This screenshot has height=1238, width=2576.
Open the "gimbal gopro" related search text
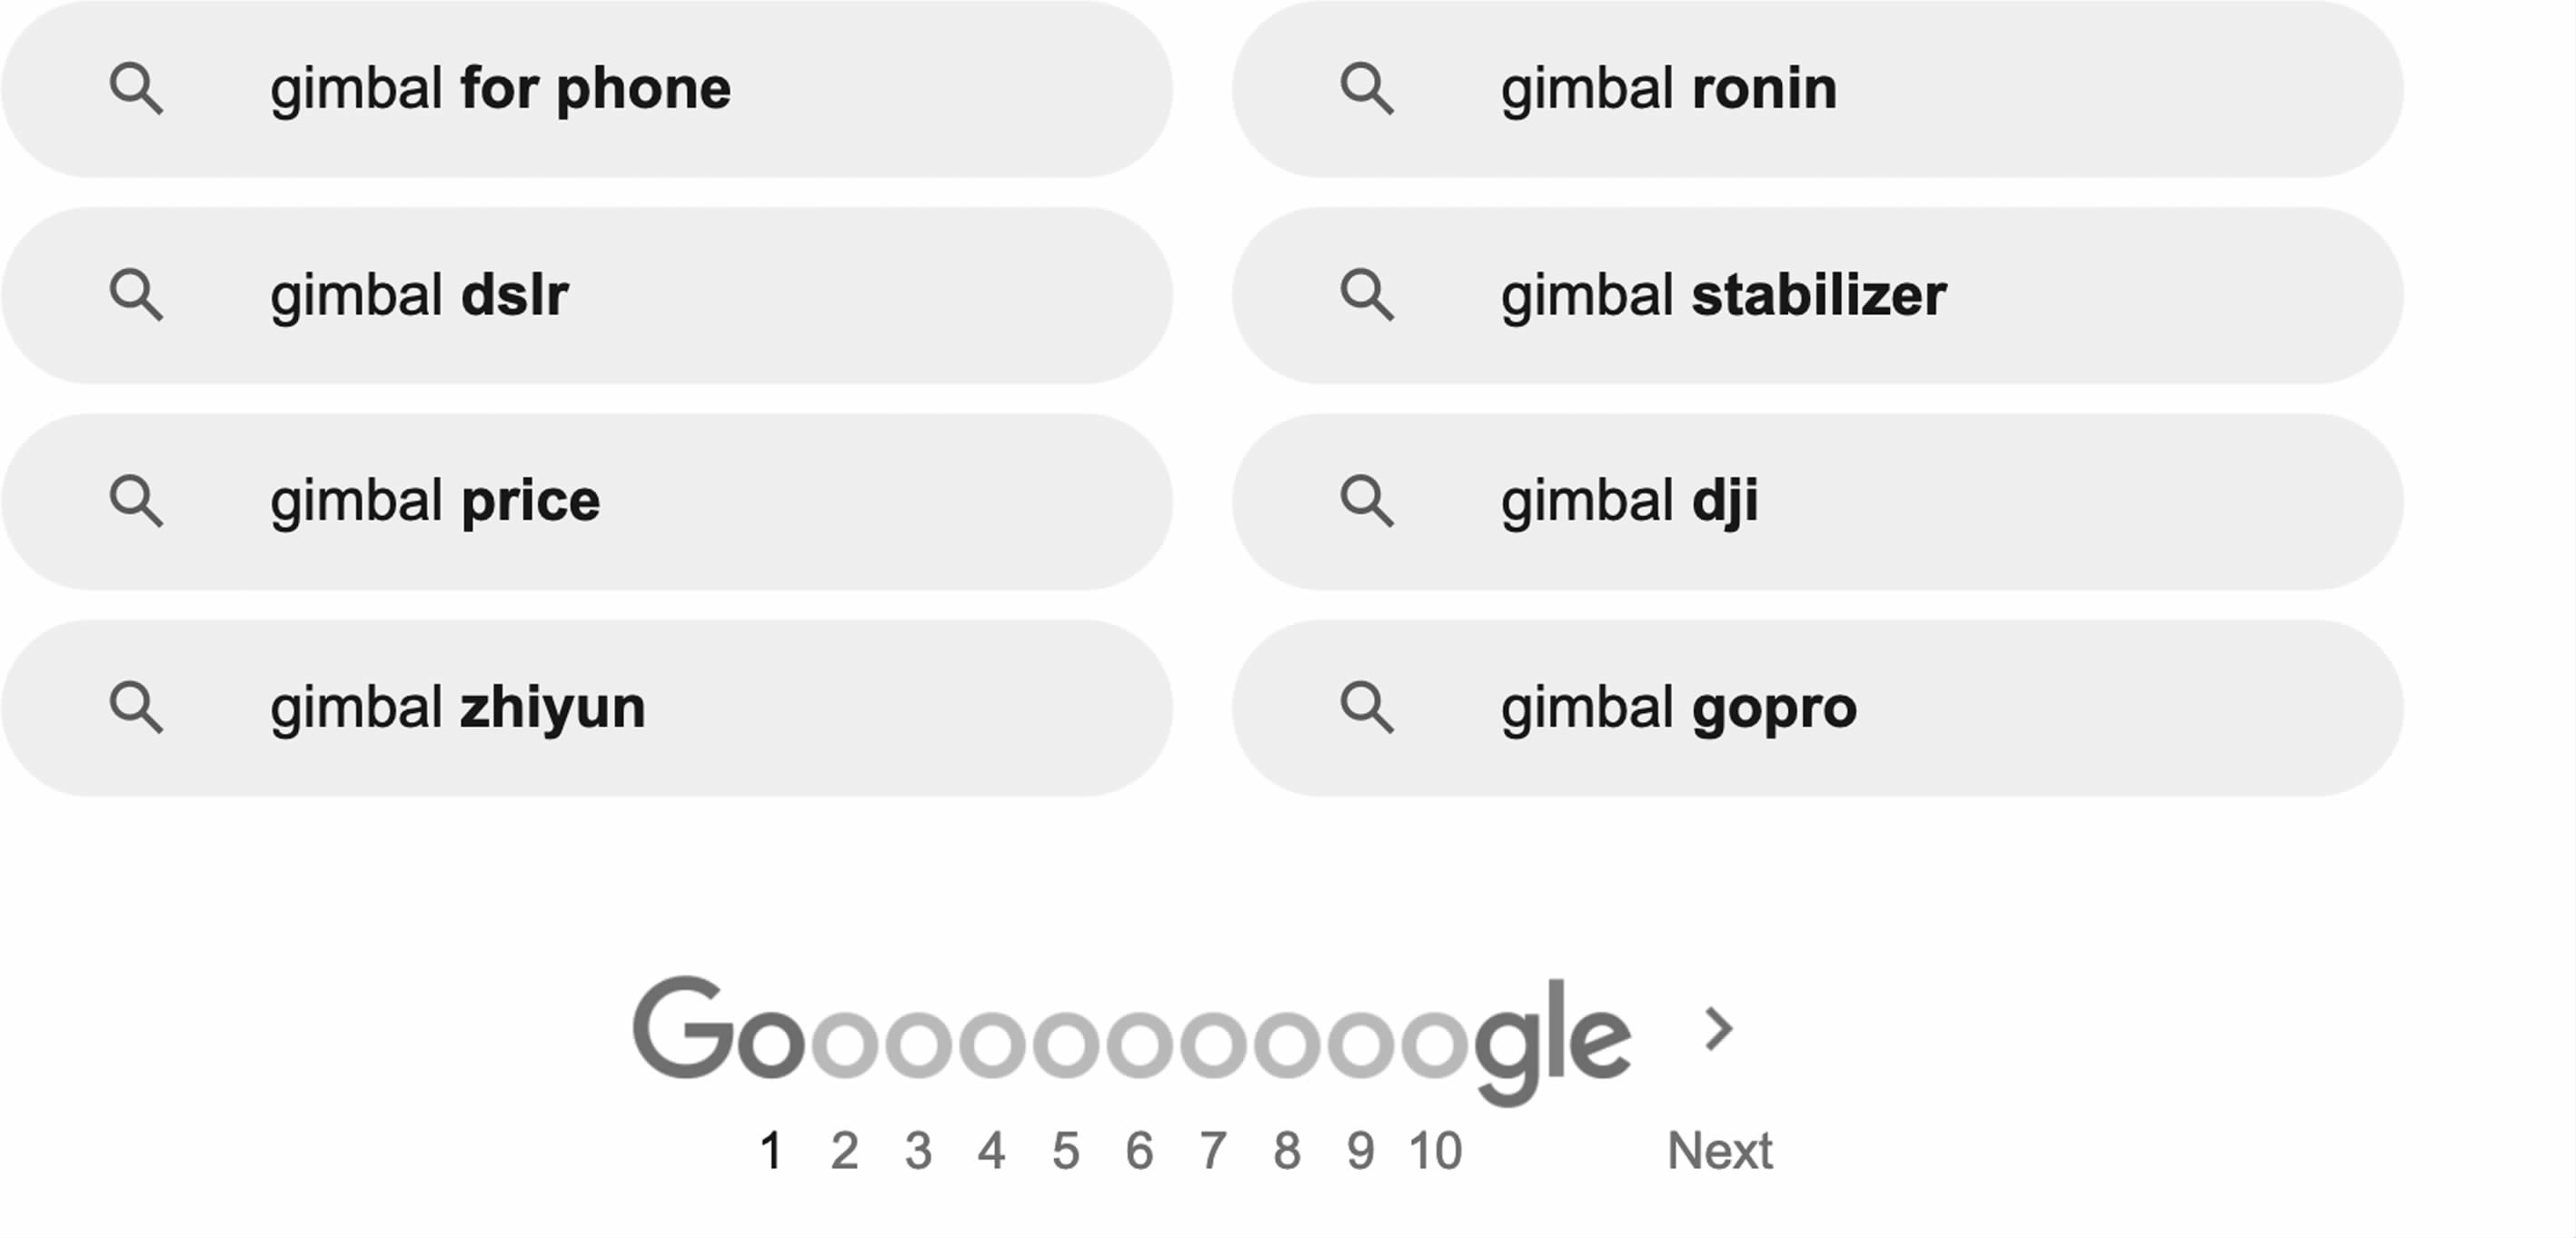[1678, 708]
